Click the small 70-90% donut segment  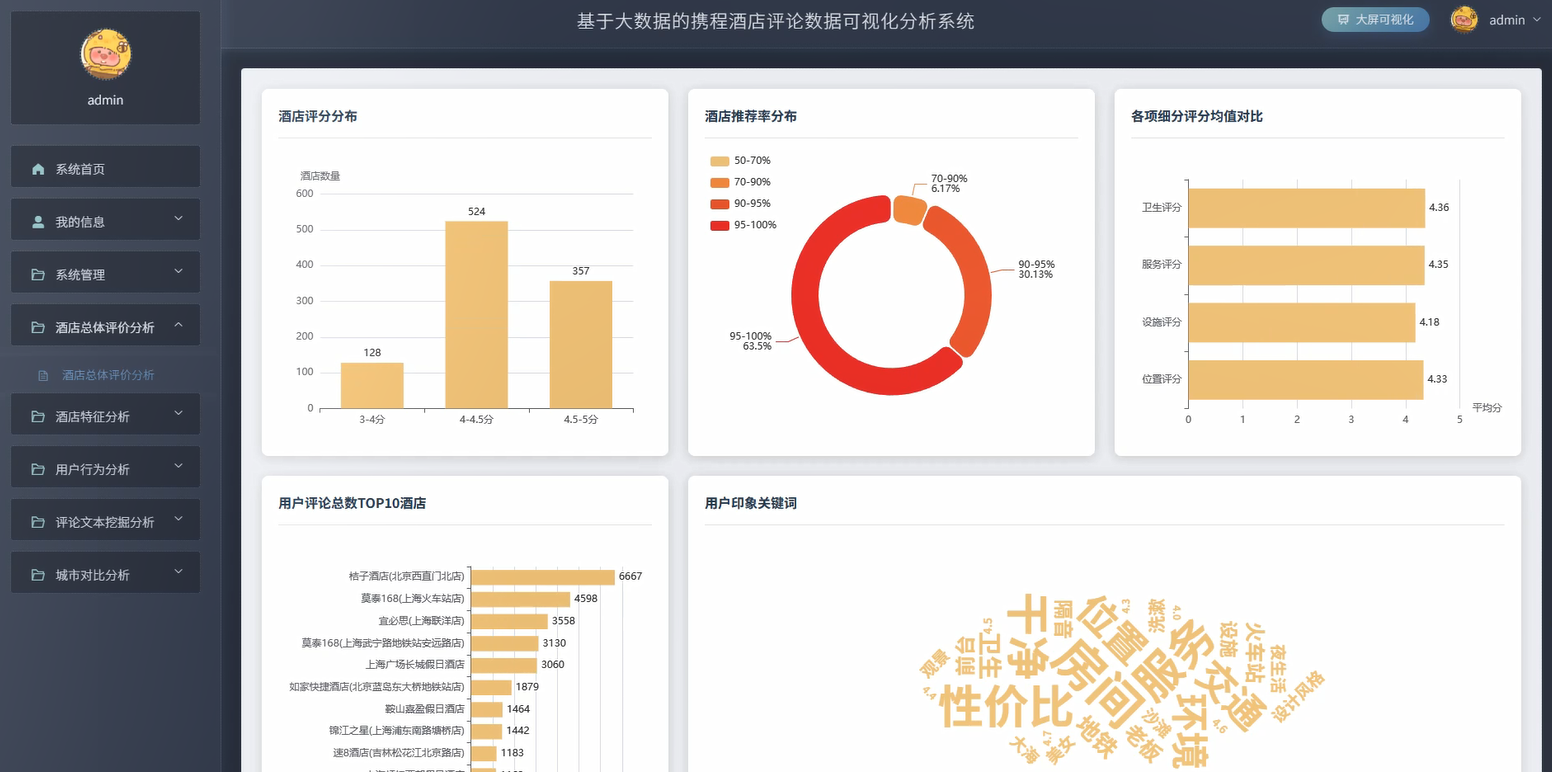point(909,209)
